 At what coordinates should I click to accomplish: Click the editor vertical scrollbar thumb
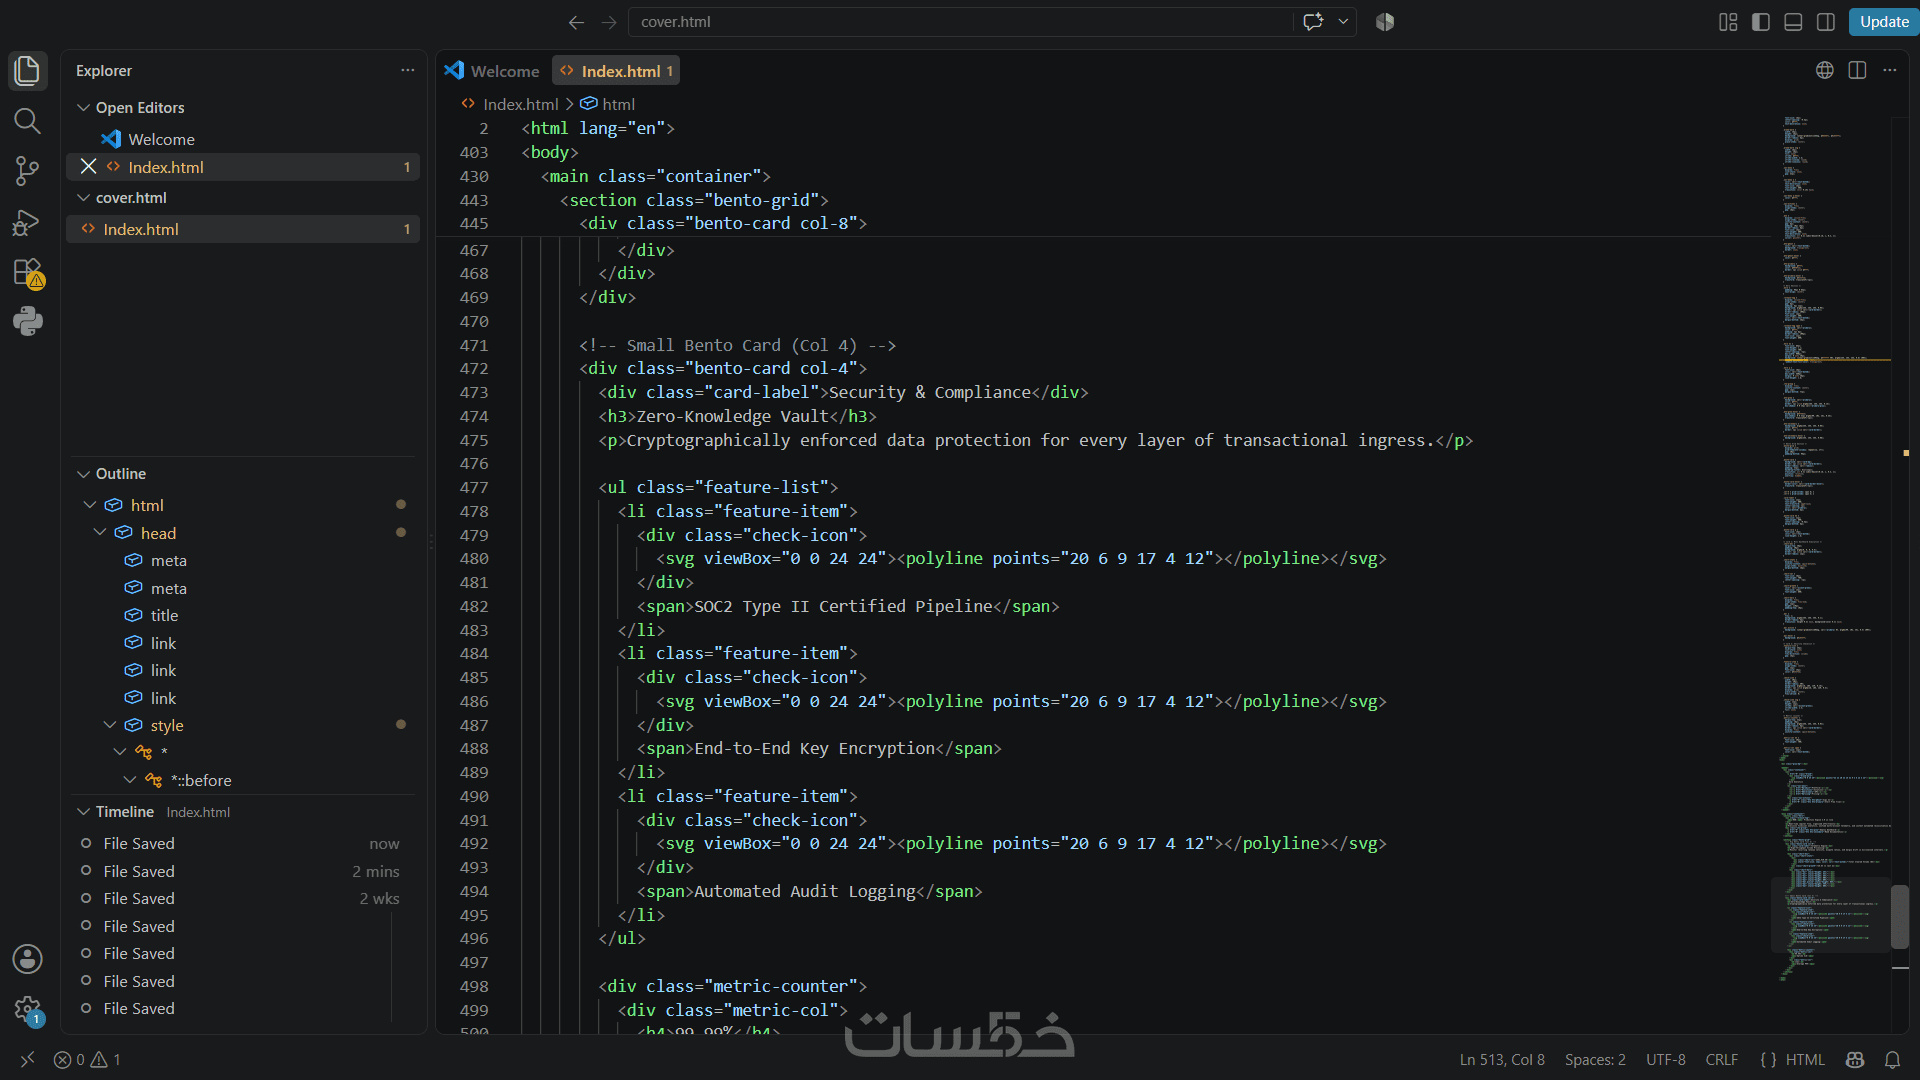coord(1900,917)
